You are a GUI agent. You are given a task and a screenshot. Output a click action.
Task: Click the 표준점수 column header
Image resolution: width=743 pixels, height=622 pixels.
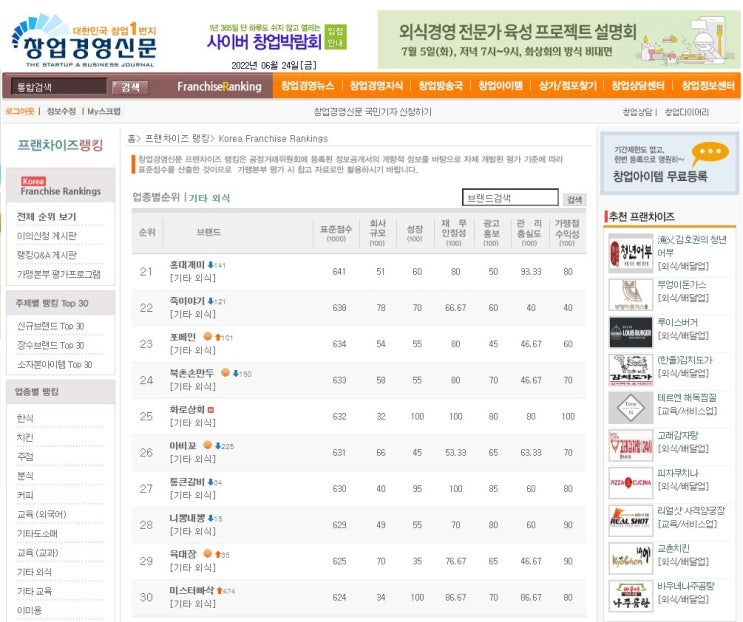click(x=336, y=232)
